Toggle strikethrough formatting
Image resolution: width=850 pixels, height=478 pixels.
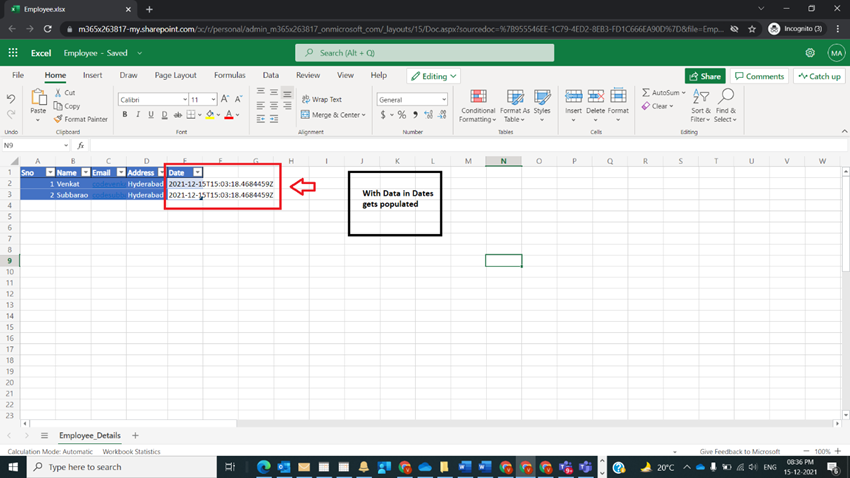coord(177,114)
